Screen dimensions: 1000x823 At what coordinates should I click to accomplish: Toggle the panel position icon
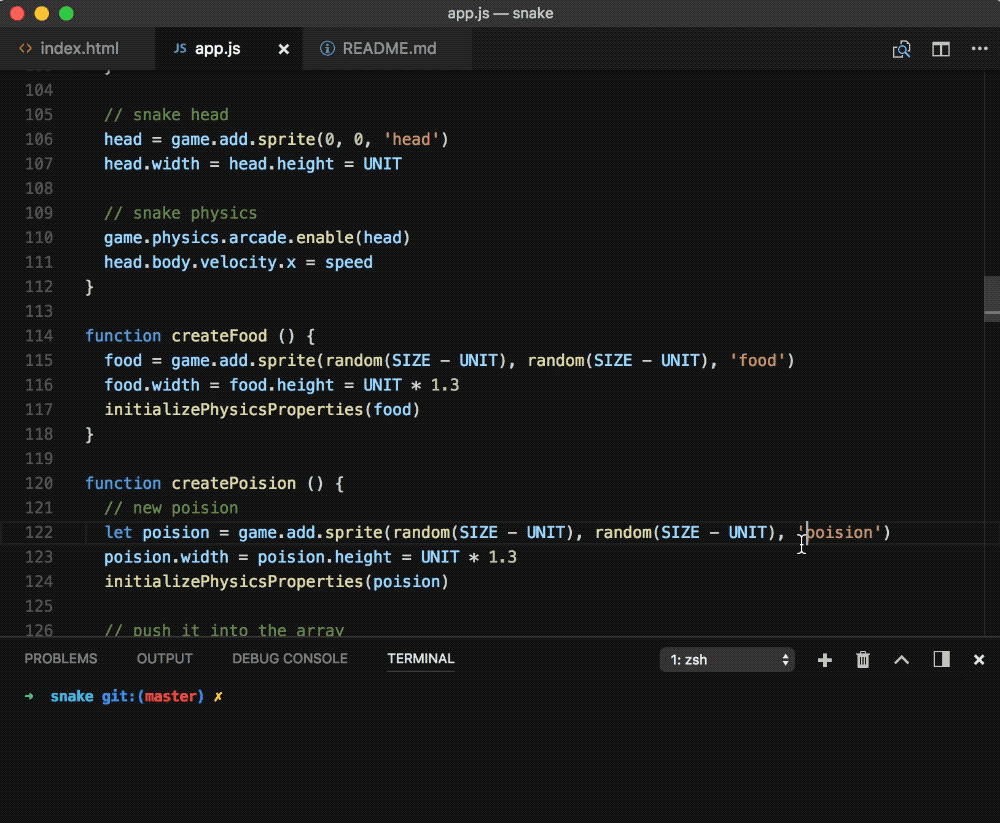(941, 659)
